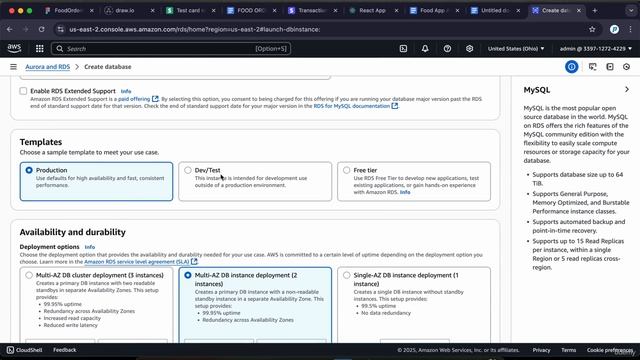This screenshot has width=640, height=360.
Task: Enable RDS Extended Support checkbox
Action: tap(23, 91)
